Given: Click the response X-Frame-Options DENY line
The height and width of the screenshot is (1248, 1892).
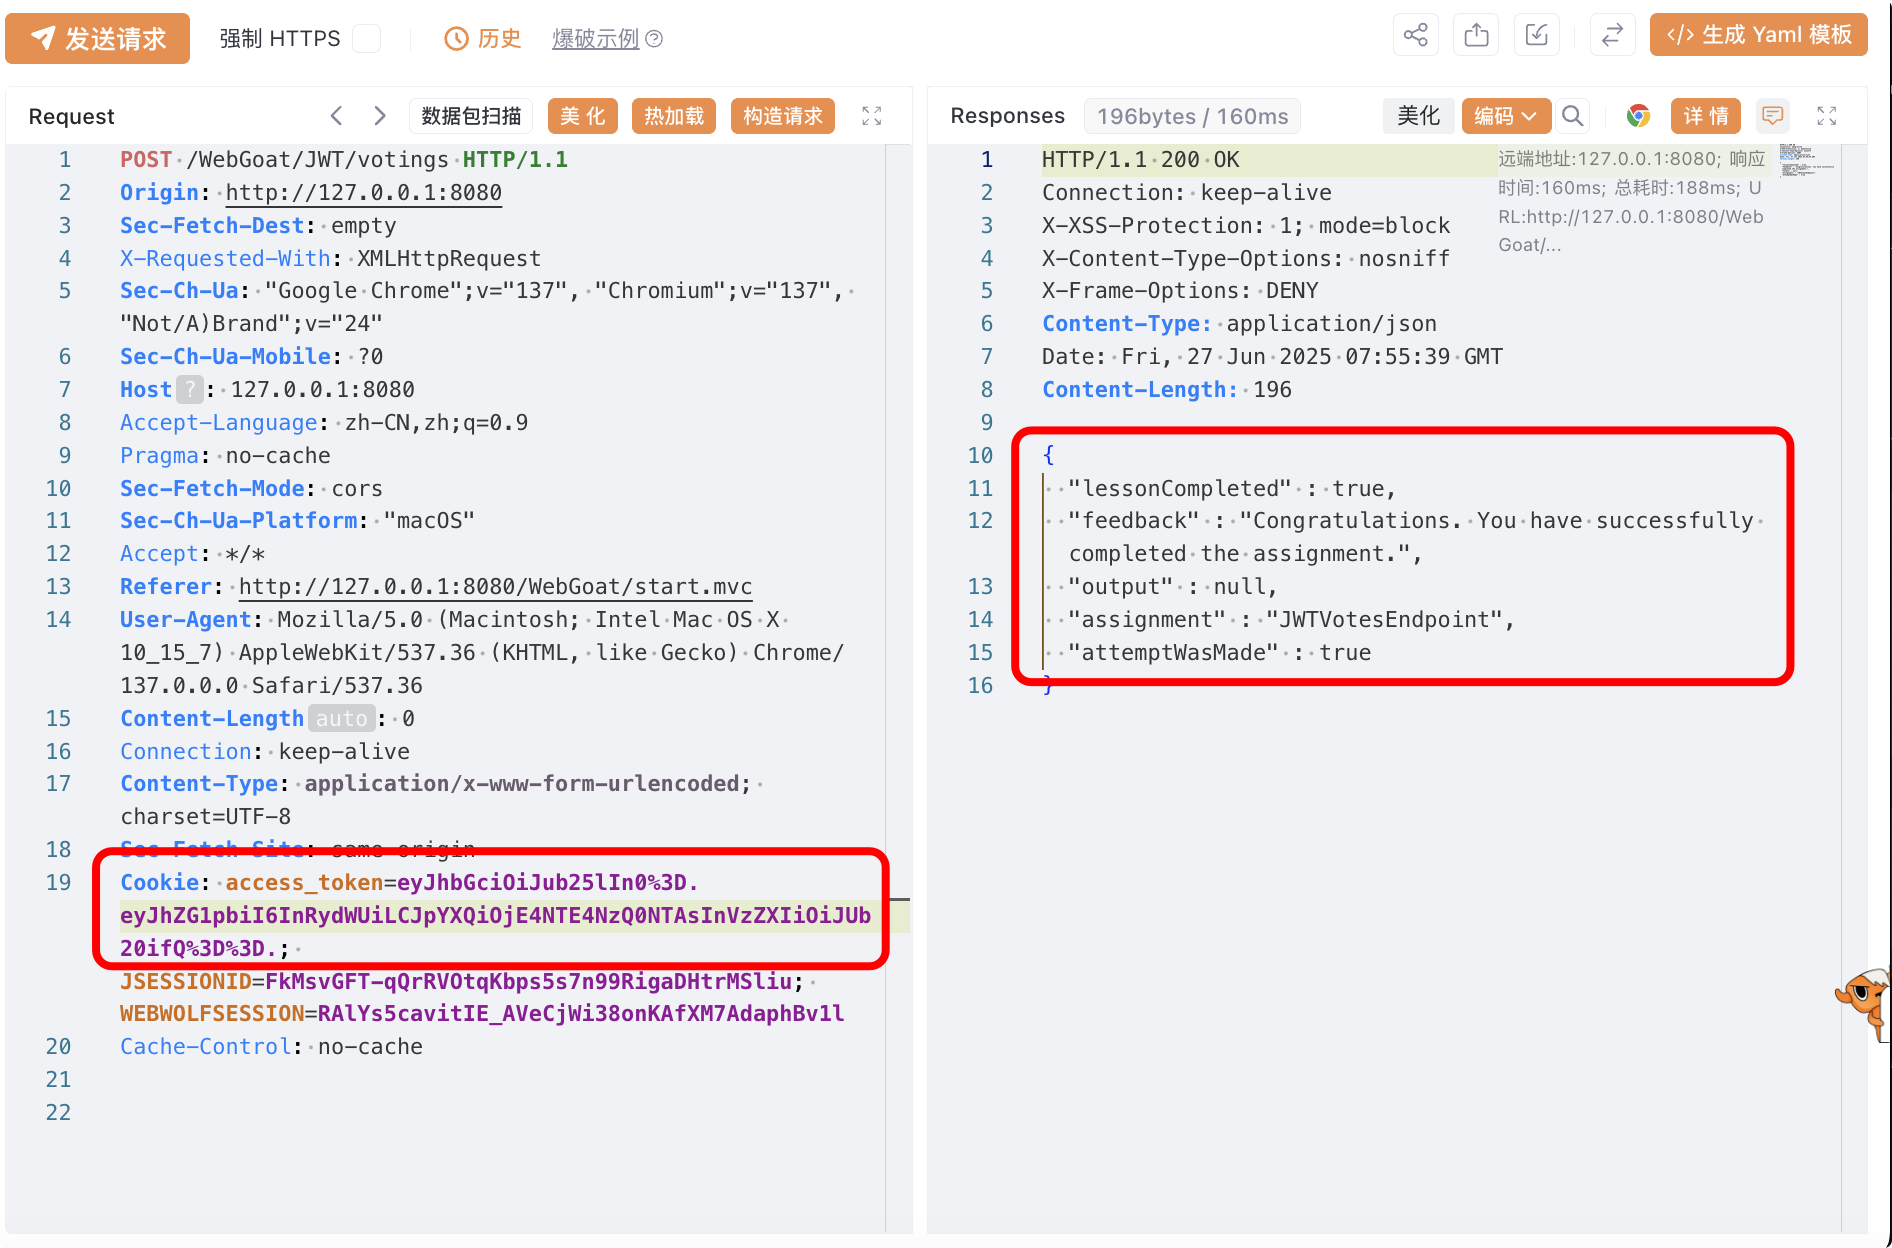Looking at the screenshot, I should point(1180,290).
